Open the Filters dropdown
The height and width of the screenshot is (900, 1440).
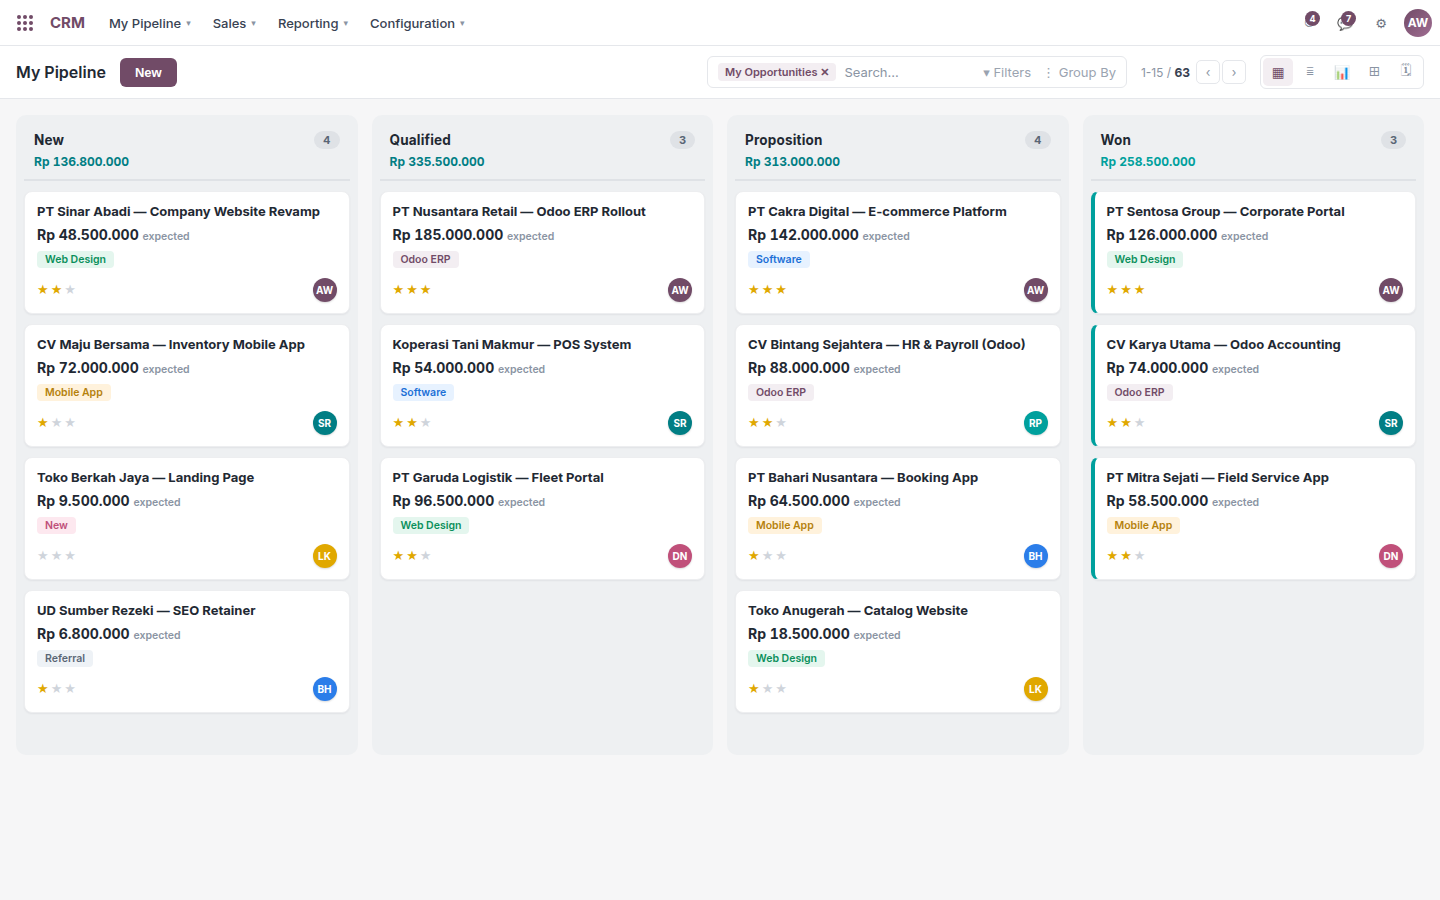click(x=1007, y=72)
